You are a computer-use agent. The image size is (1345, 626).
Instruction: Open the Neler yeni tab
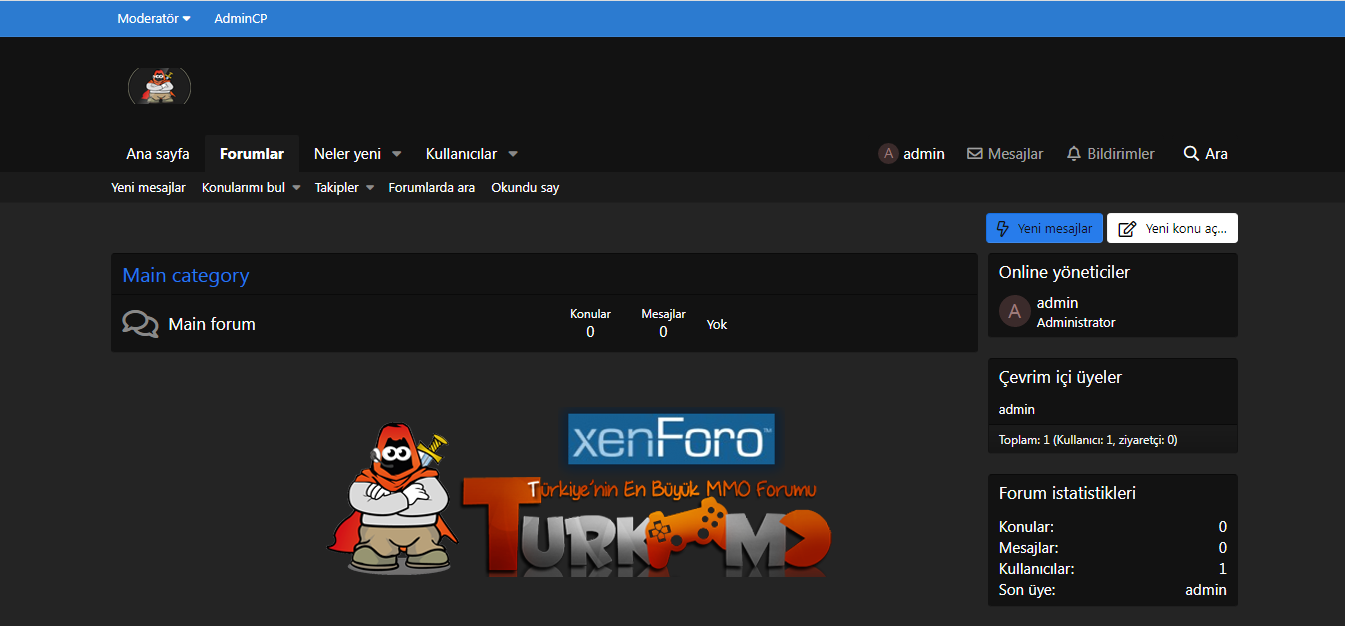[x=347, y=154]
